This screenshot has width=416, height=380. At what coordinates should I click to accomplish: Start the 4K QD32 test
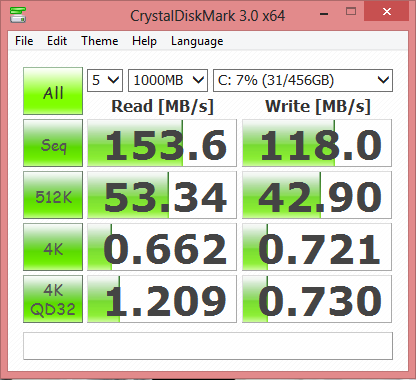53,299
